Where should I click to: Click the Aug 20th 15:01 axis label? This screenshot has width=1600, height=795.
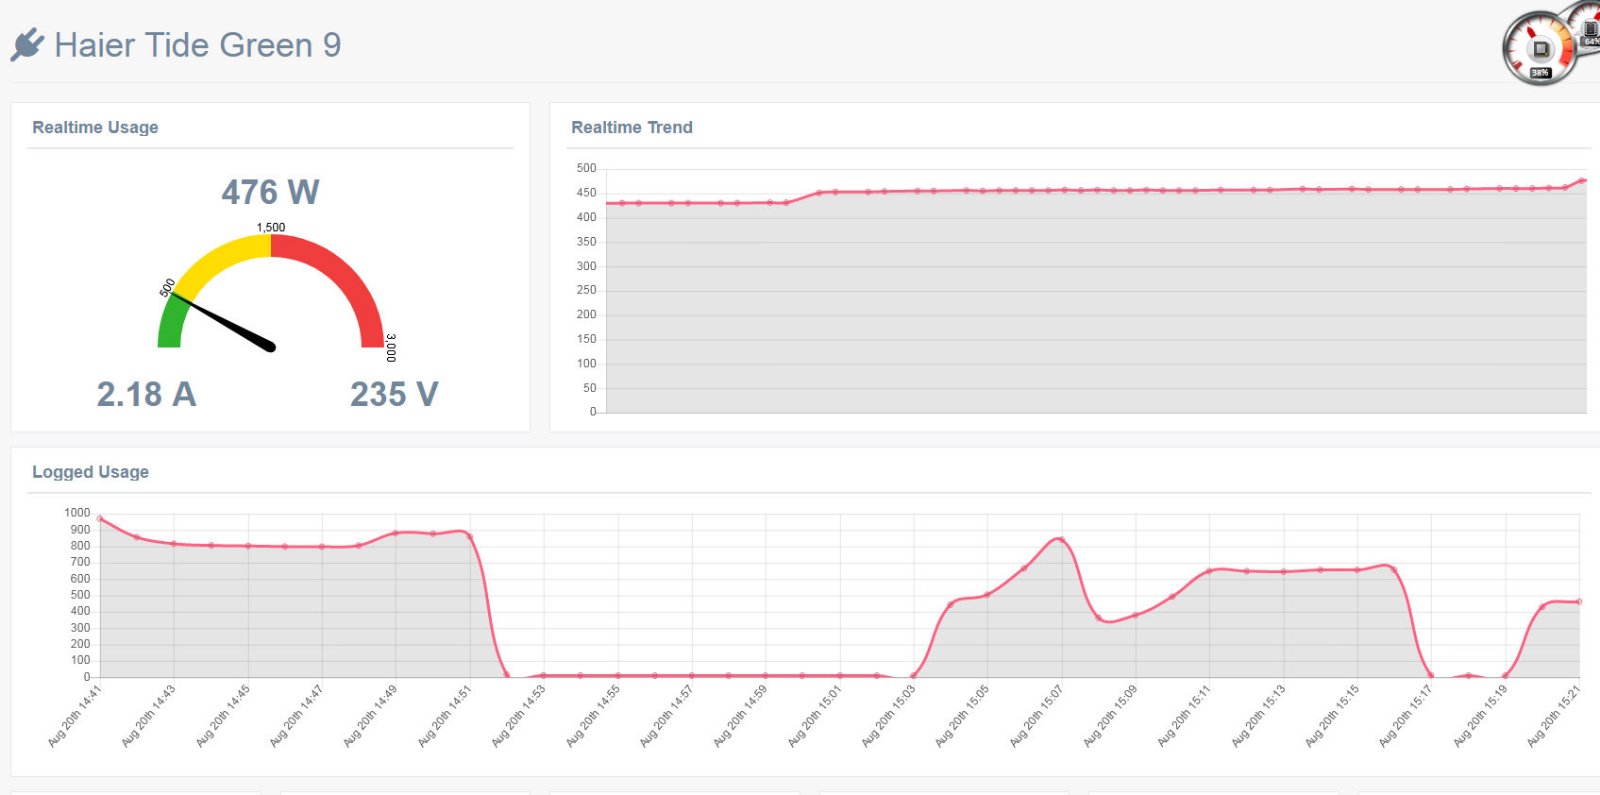814,716
